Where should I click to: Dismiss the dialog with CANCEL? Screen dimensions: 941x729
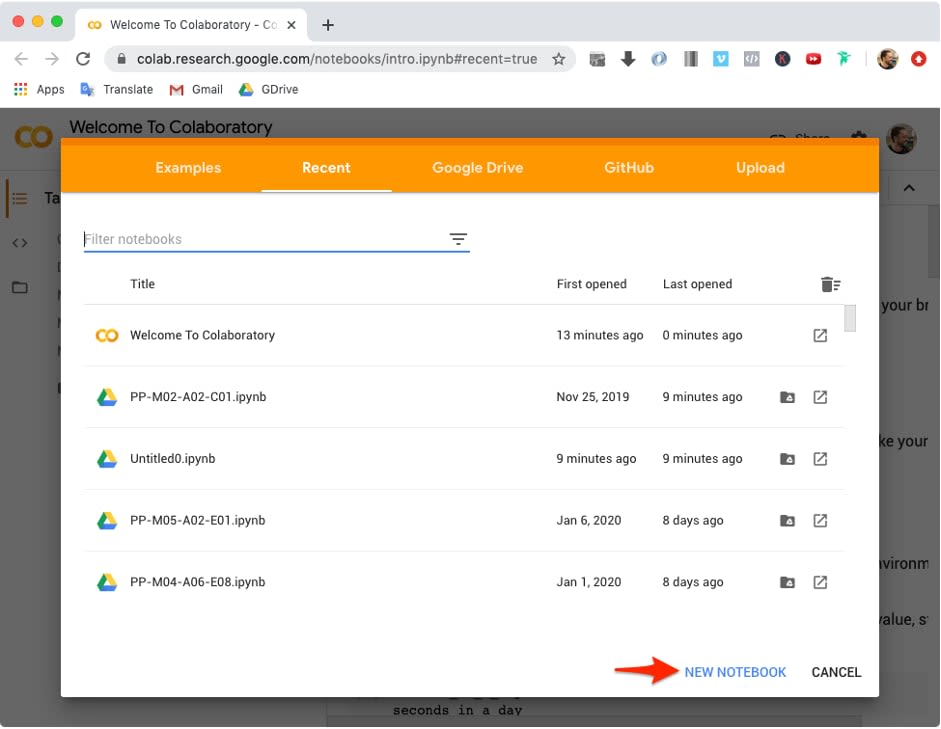836,673
